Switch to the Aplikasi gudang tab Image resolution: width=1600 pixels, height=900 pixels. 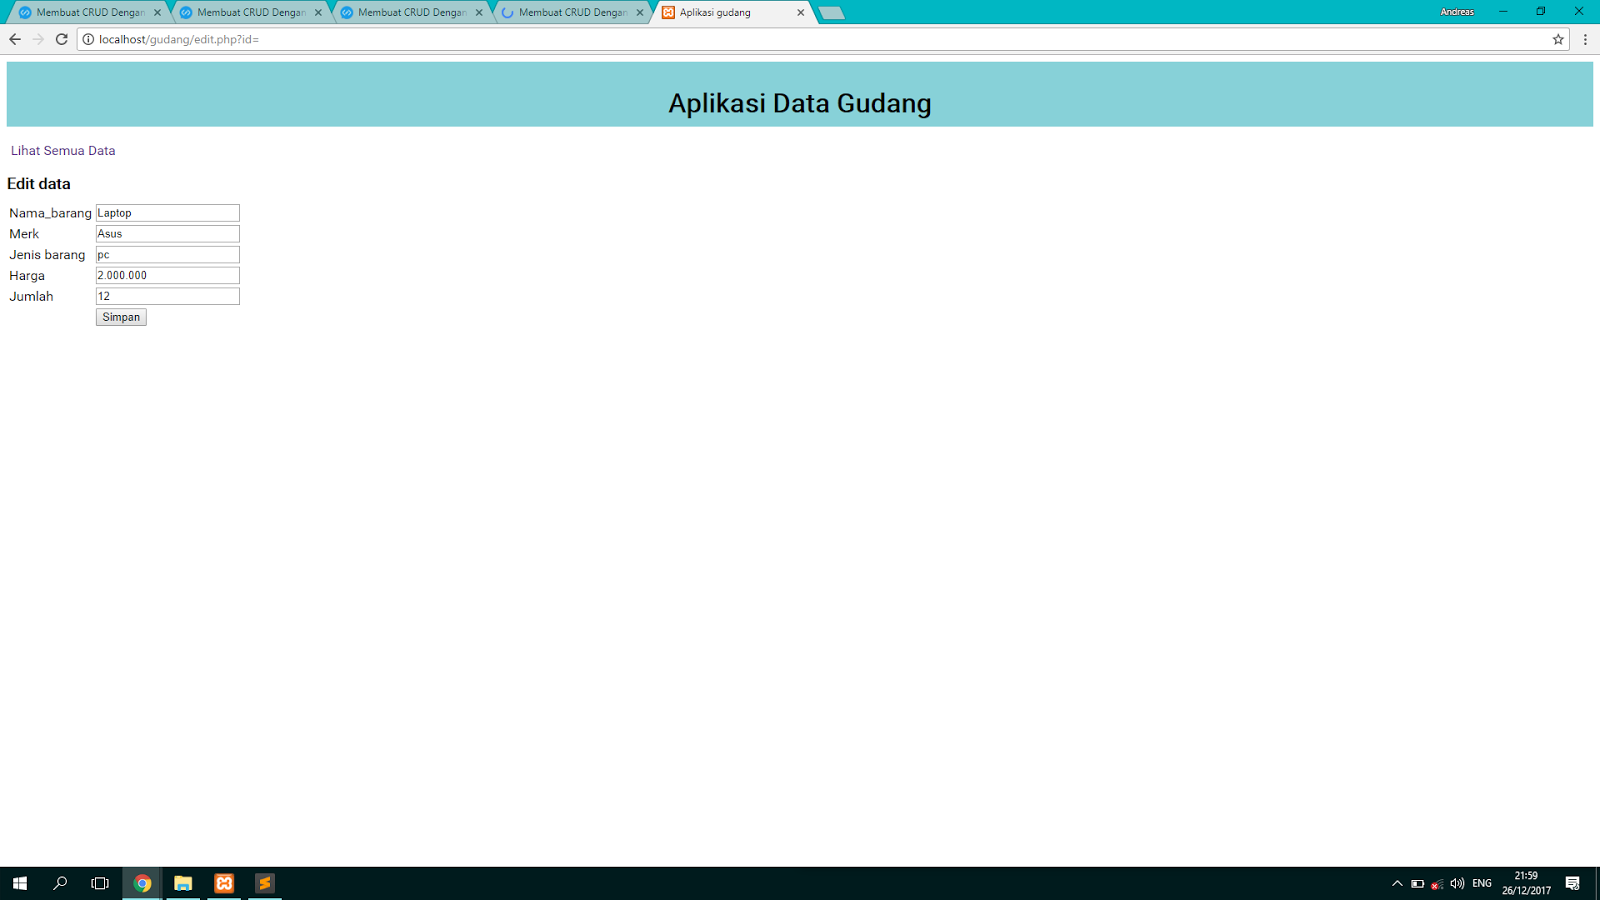point(730,13)
